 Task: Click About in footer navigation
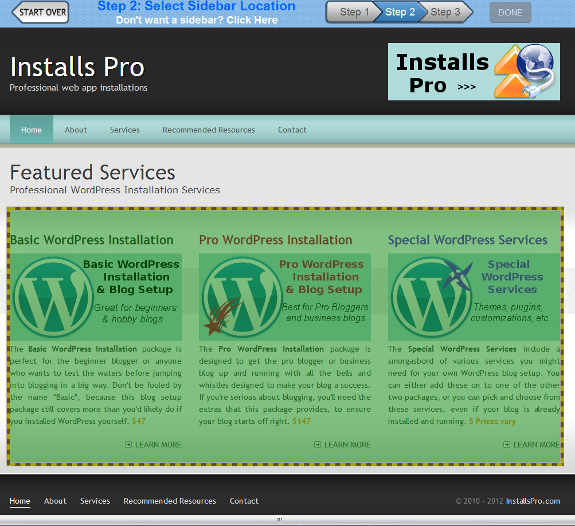(x=55, y=501)
